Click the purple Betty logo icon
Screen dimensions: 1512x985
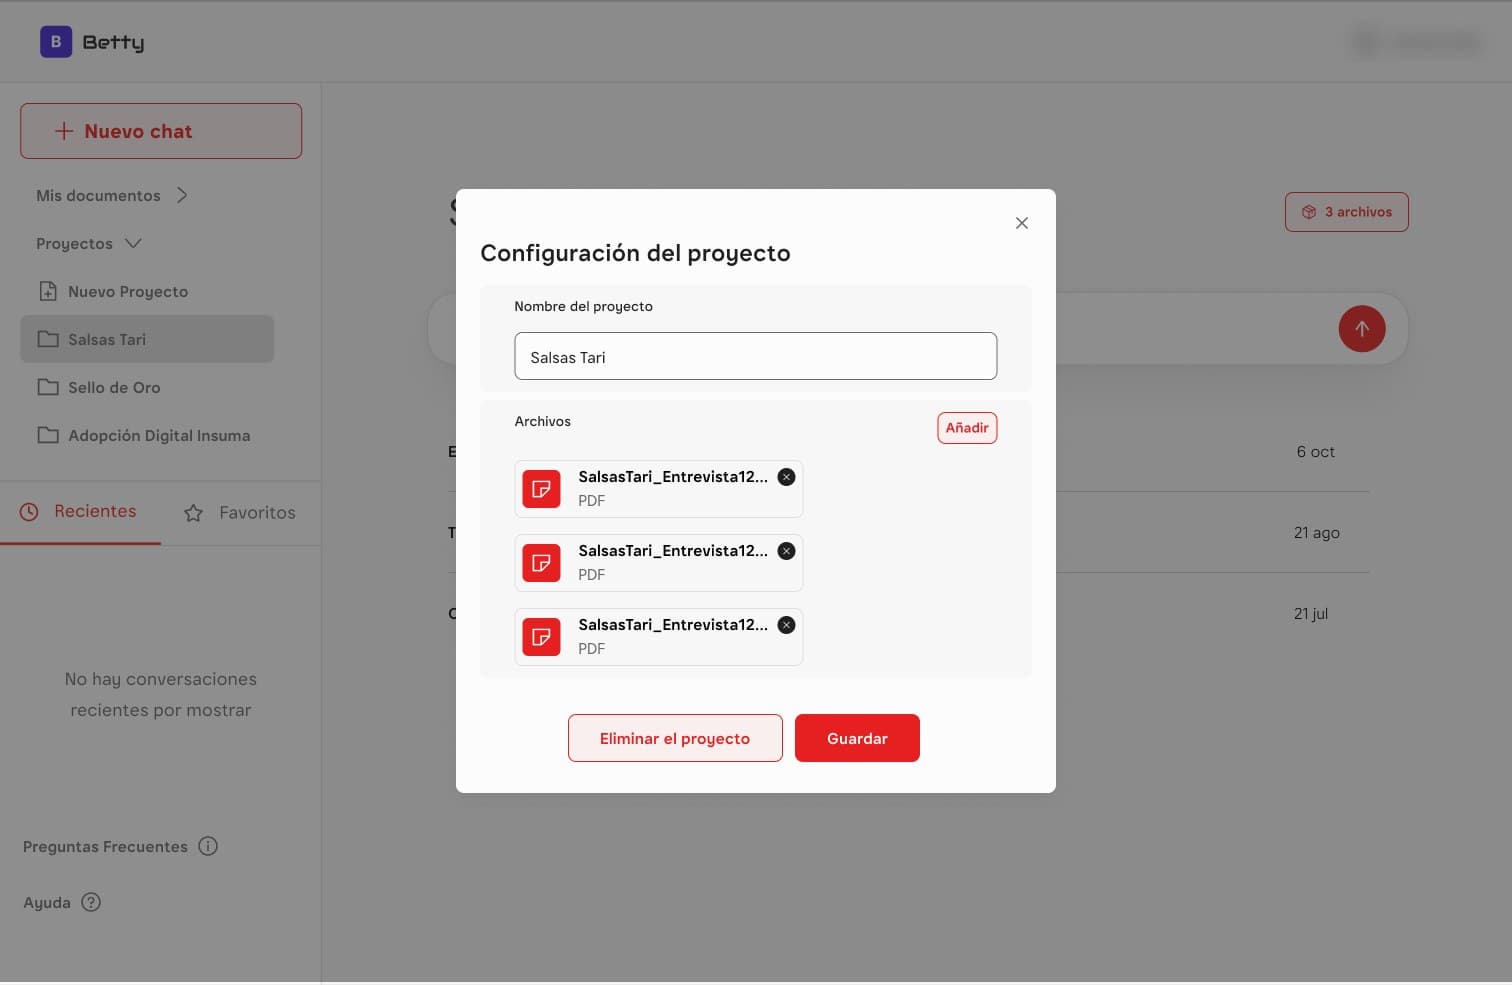pyautogui.click(x=56, y=42)
